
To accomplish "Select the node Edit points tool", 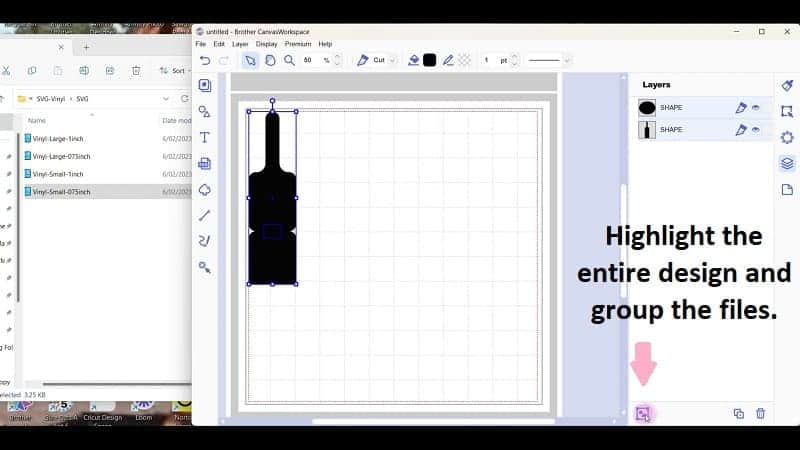I will pos(205,267).
